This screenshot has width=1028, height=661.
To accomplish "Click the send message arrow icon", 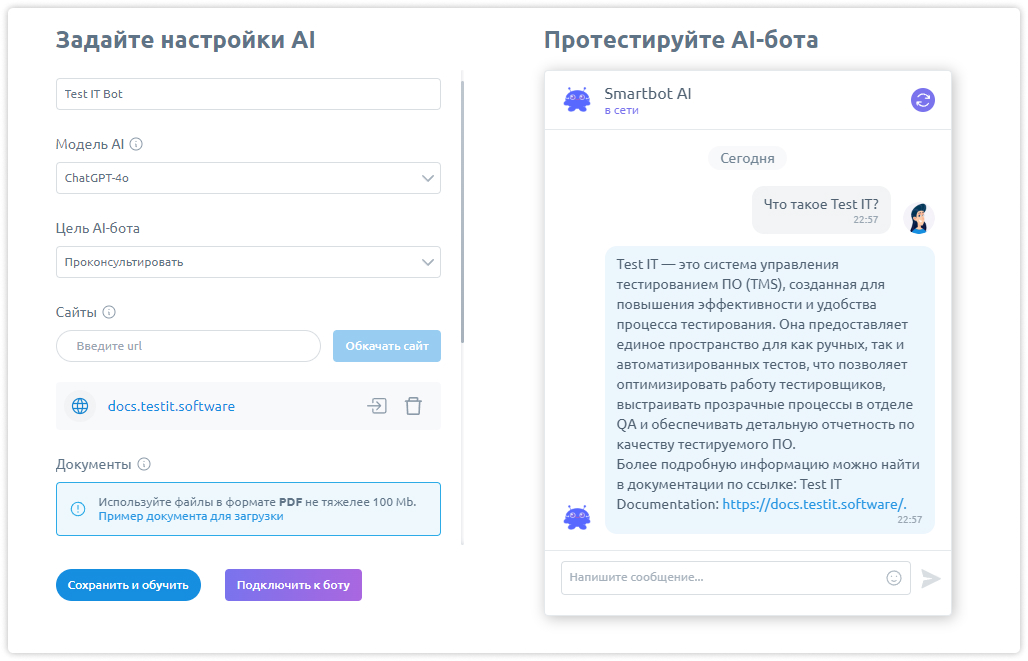I will point(930,578).
